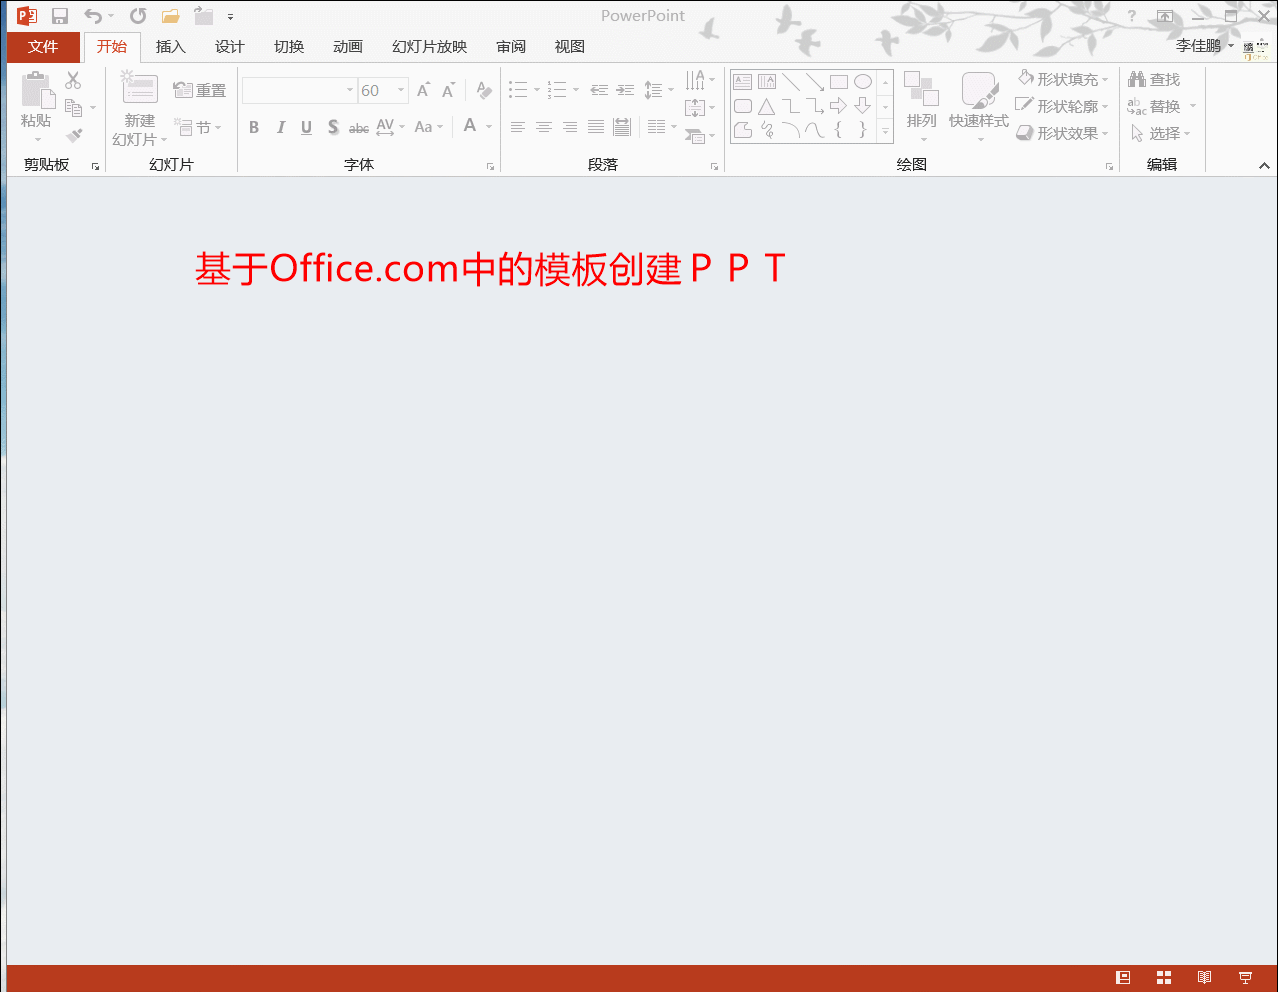Screen dimensions: 1278x992
Task: Click the Save icon in quick access toolbar
Action: (x=60, y=16)
